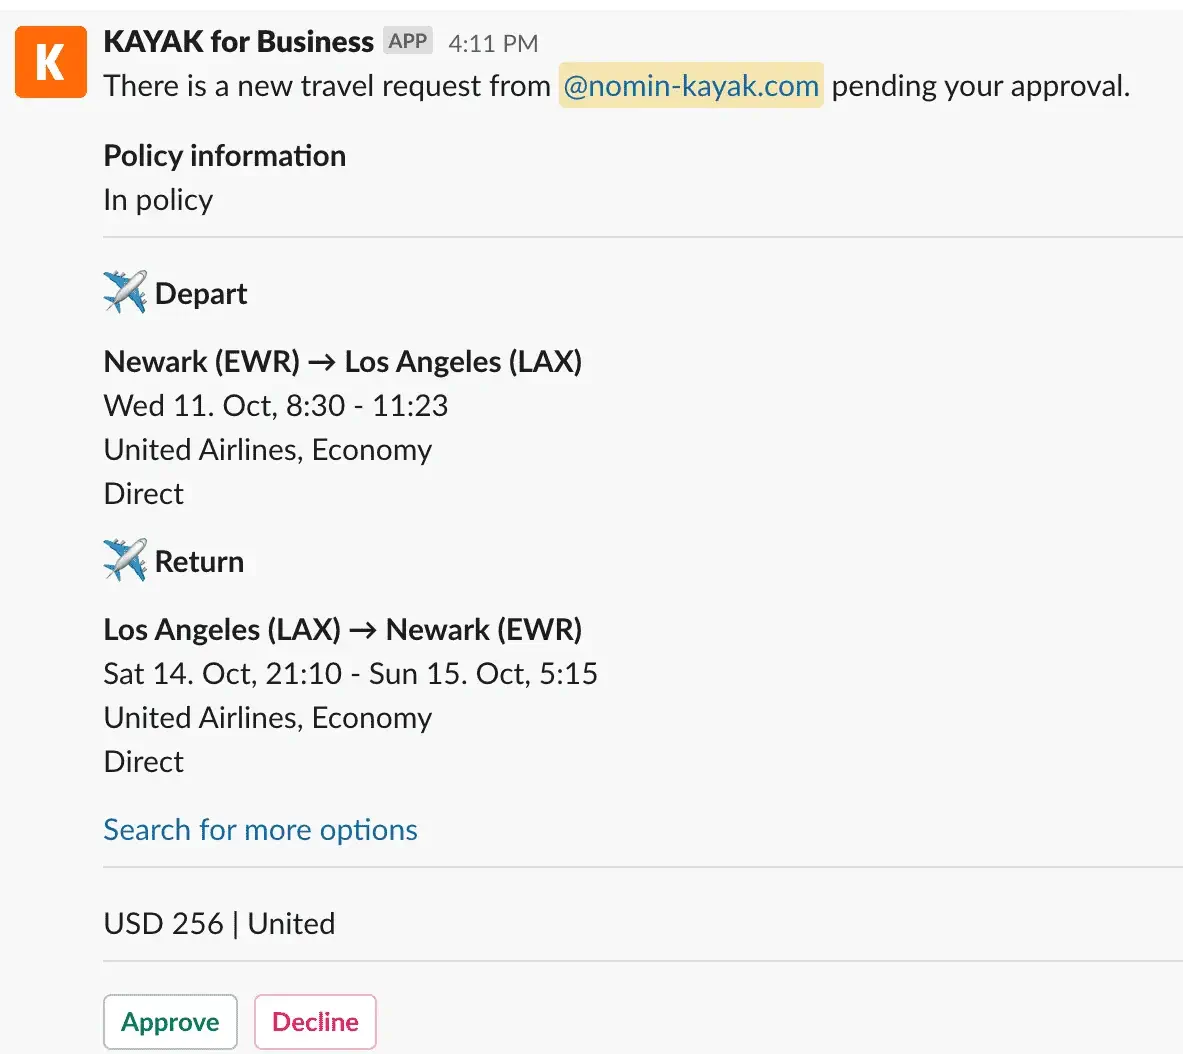1183x1054 pixels.
Task: Click the Wed 11. Oct departure time line
Action: click(275, 405)
